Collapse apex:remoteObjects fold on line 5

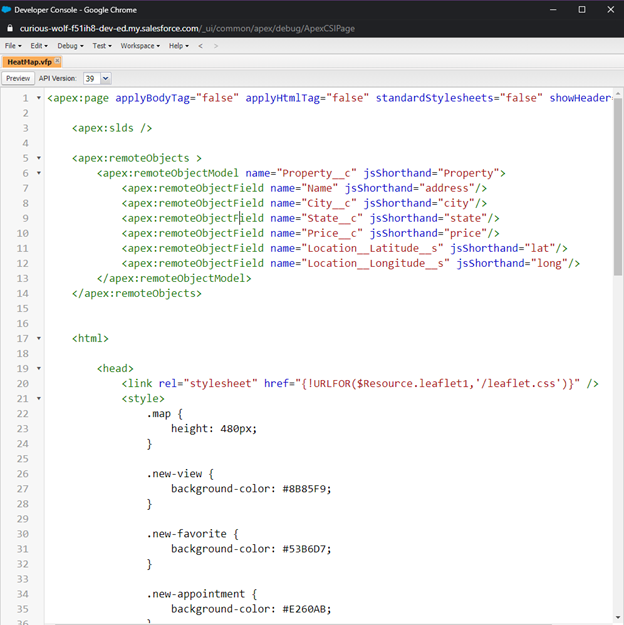[39, 158]
